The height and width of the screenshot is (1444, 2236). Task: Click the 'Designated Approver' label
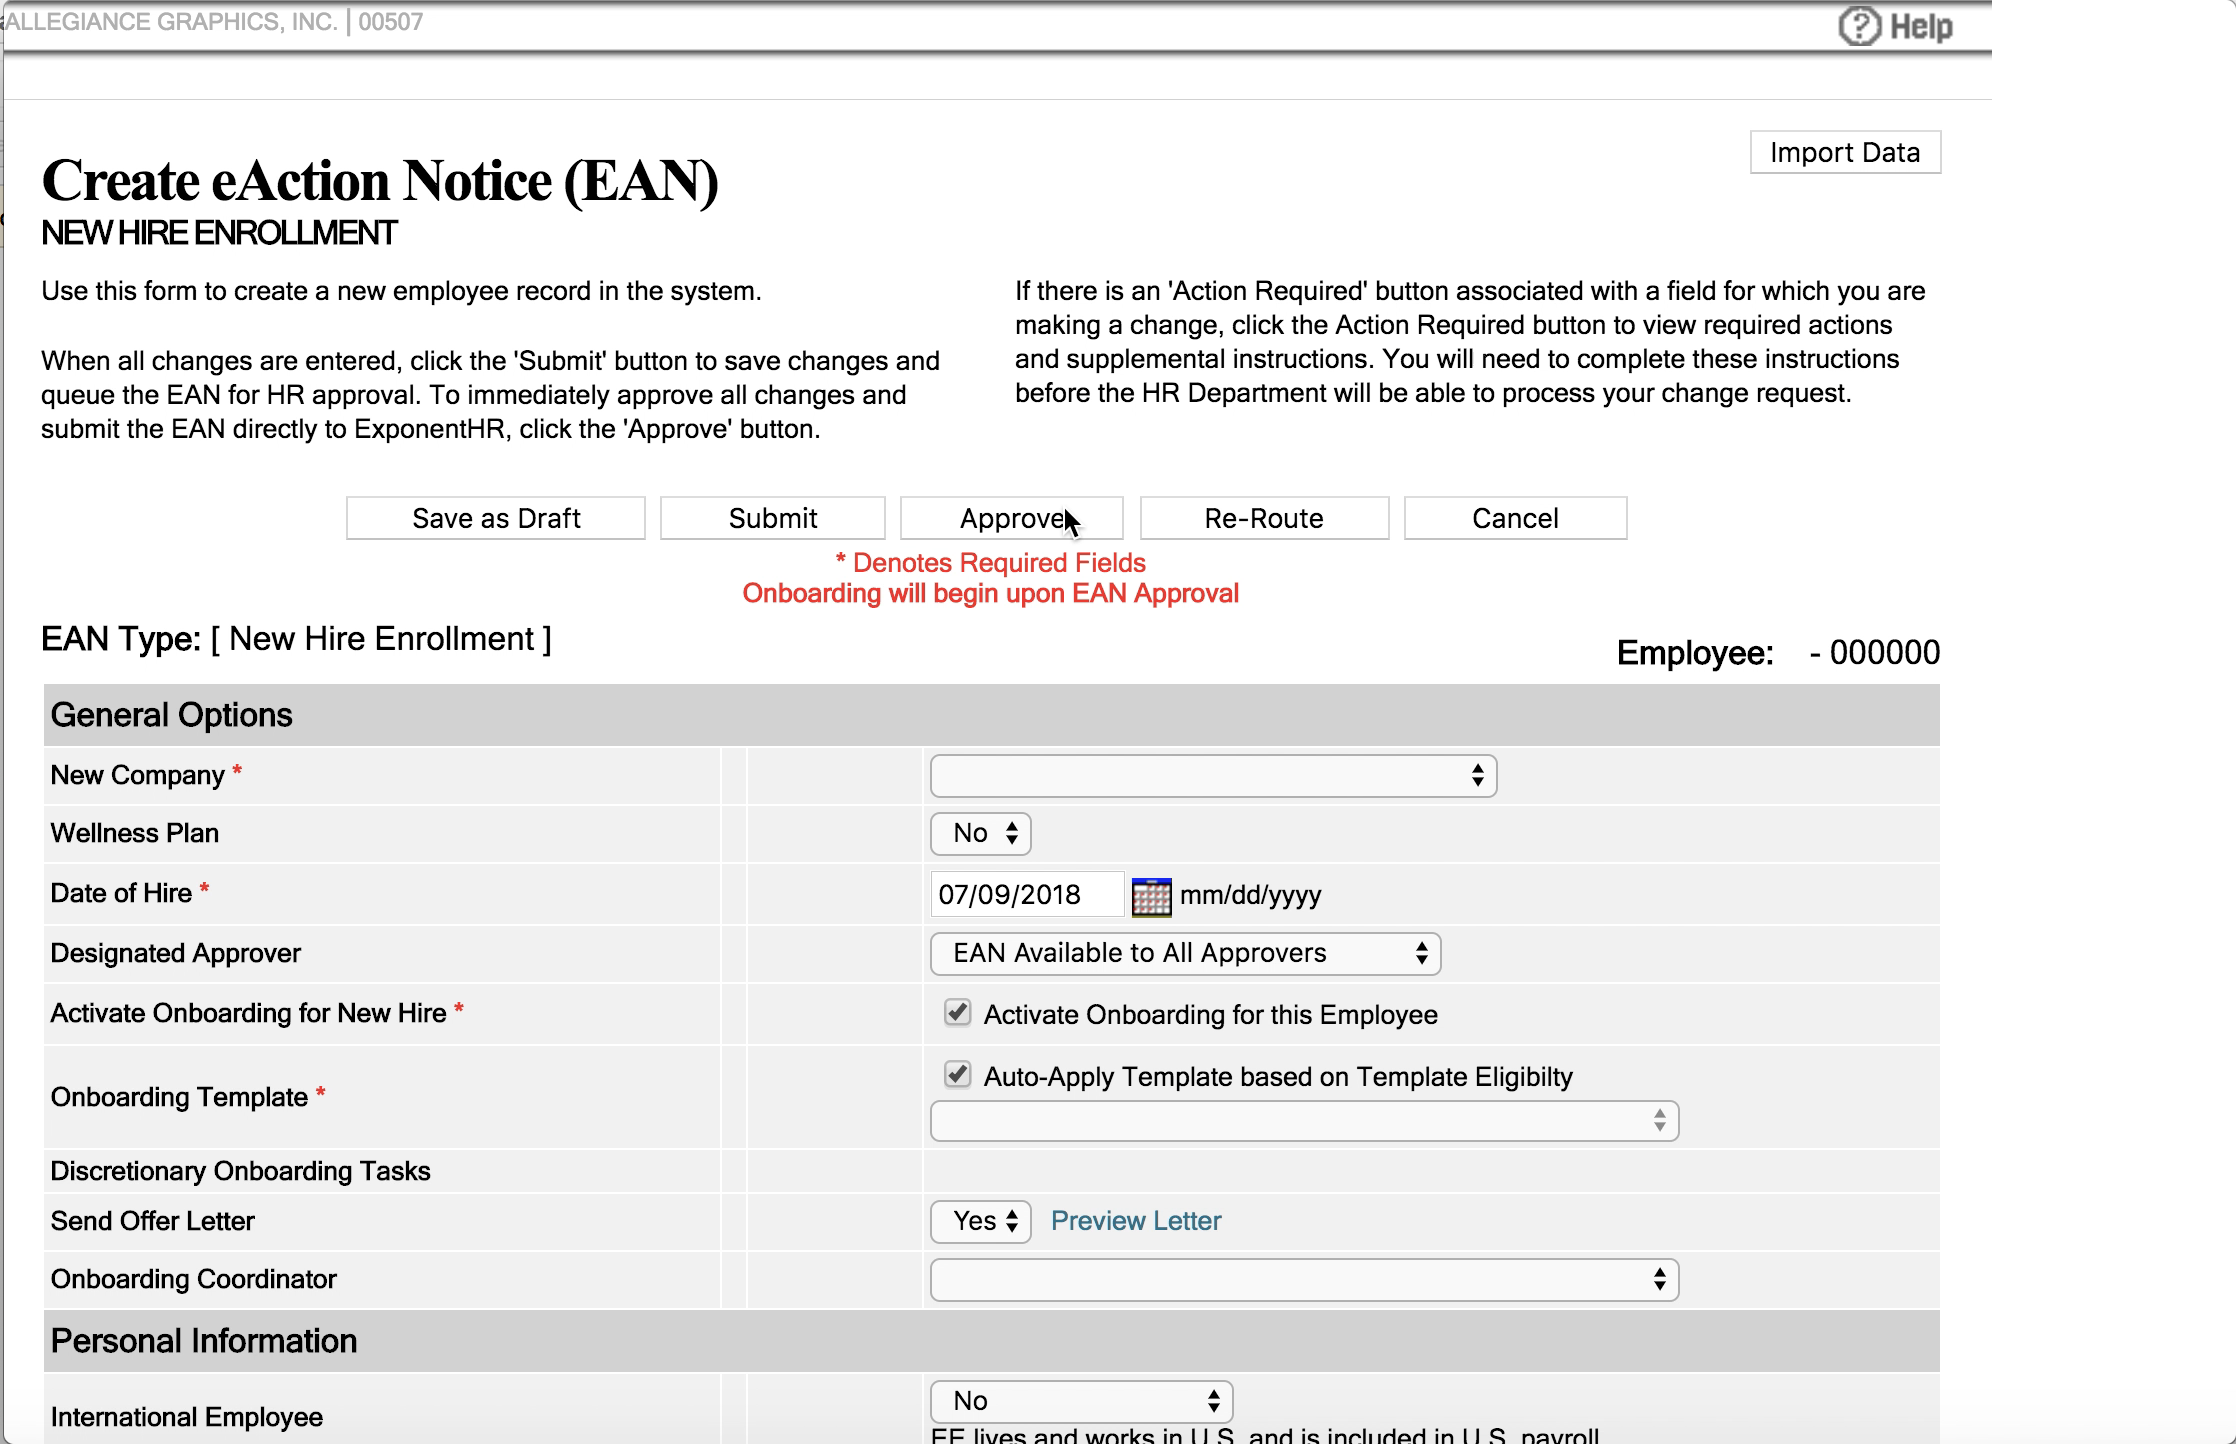[x=175, y=953]
